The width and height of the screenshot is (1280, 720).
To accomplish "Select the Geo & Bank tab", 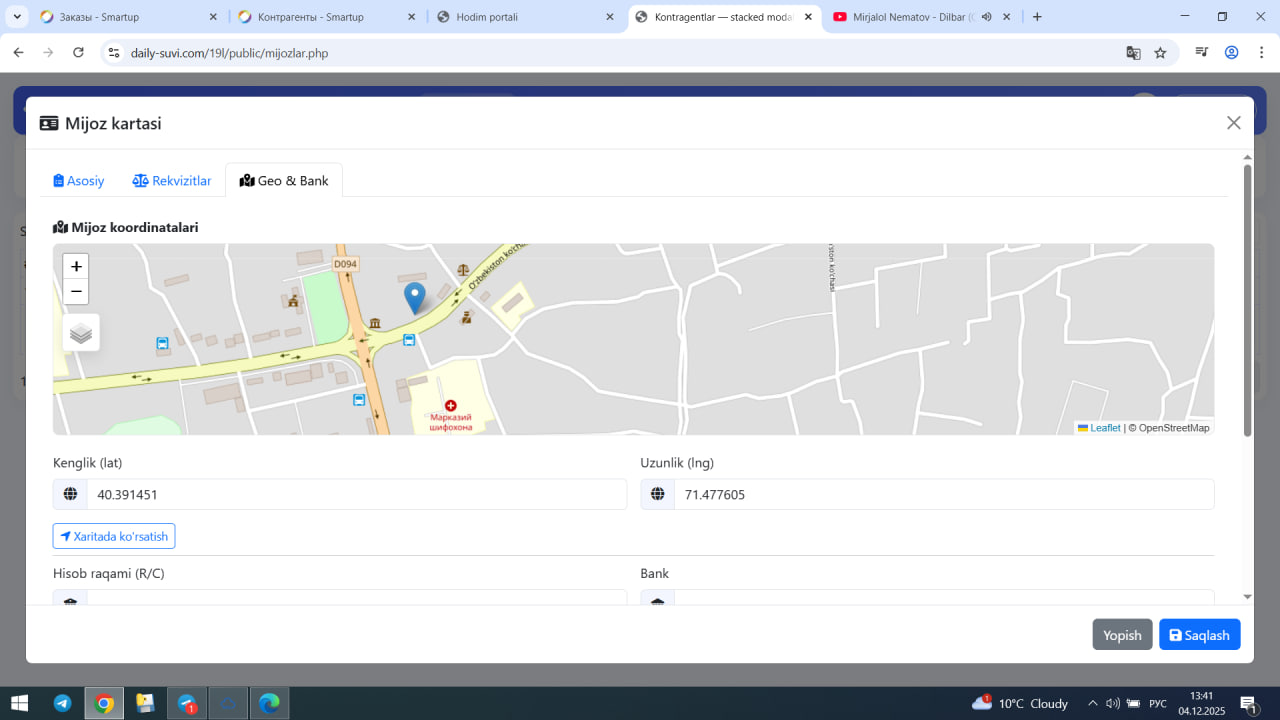I will (x=284, y=181).
